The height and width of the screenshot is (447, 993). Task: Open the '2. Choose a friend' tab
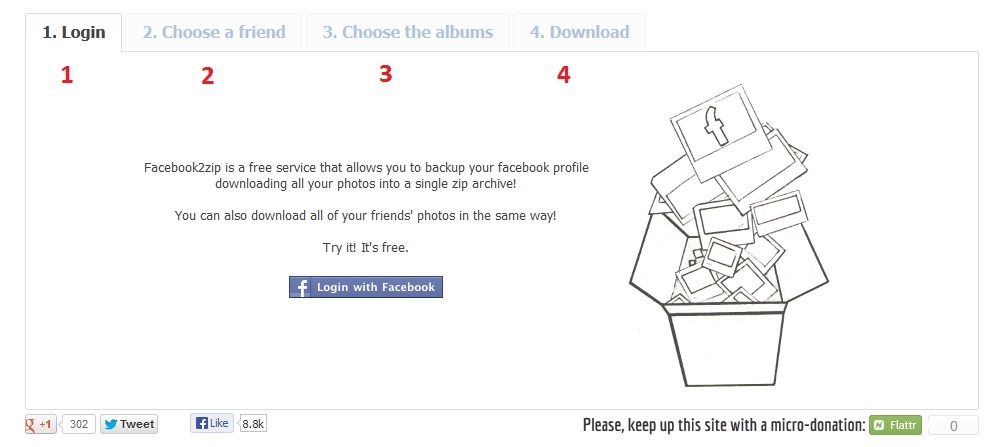pyautogui.click(x=213, y=32)
